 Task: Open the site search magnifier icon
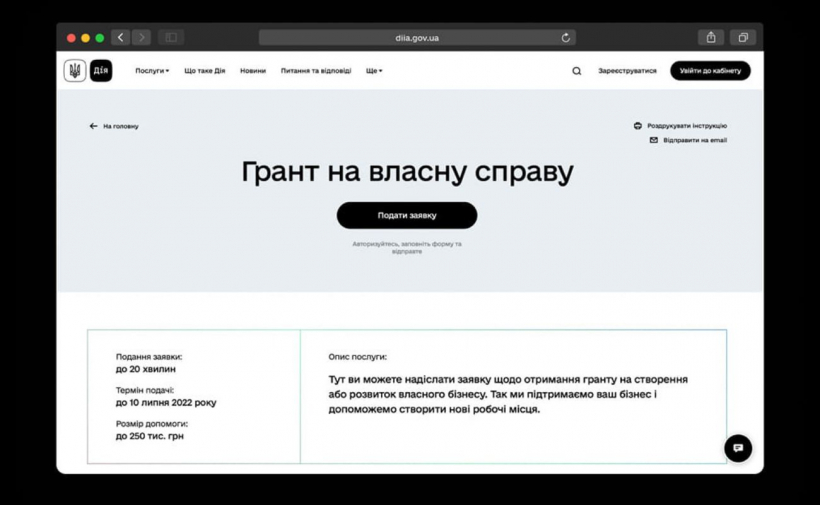pos(576,71)
